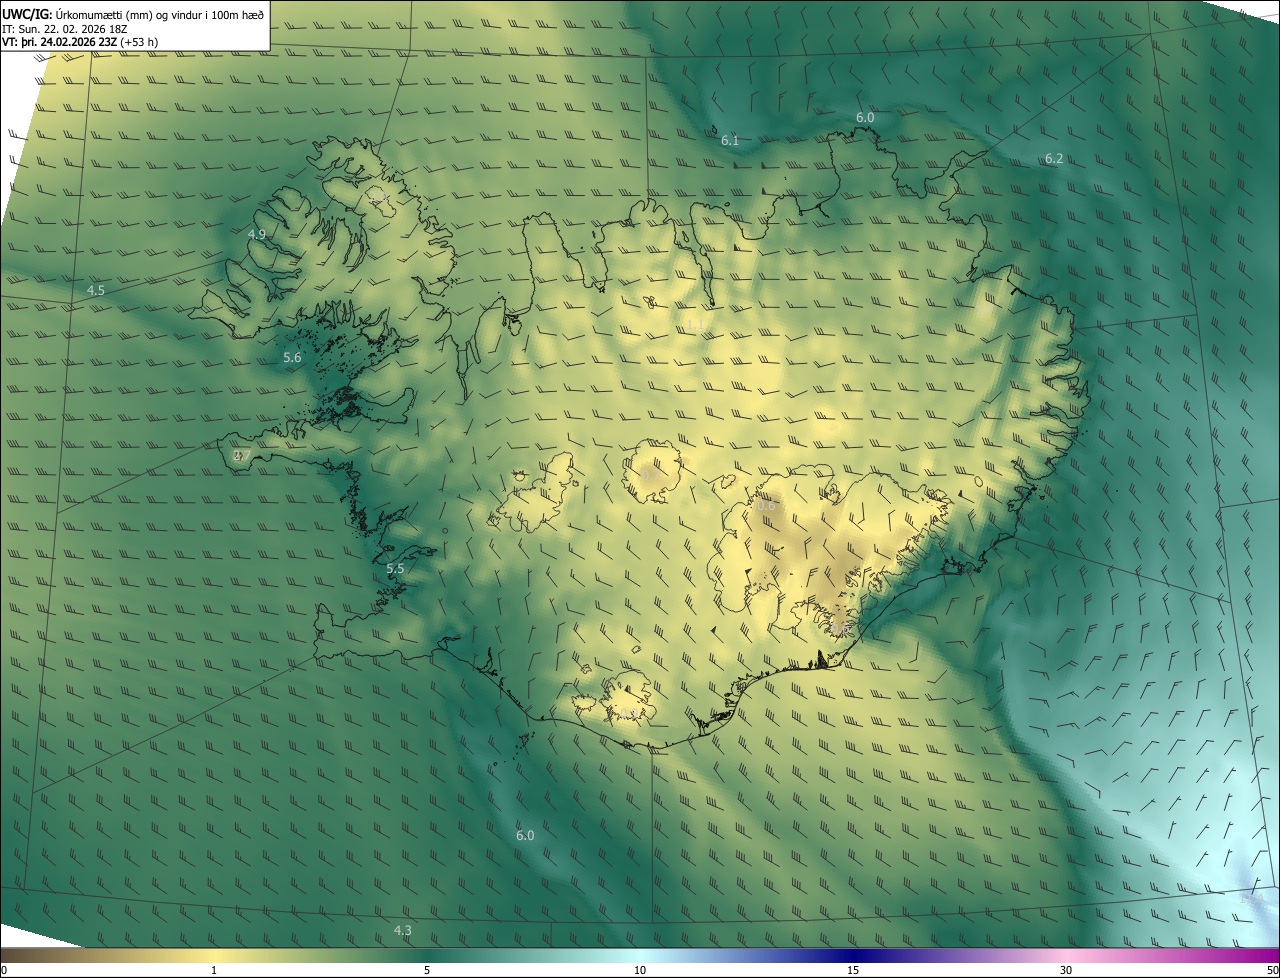Image resolution: width=1280 pixels, height=978 pixels.
Task: Pick the colorbar tick labeled 50
Action: (x=1272, y=970)
